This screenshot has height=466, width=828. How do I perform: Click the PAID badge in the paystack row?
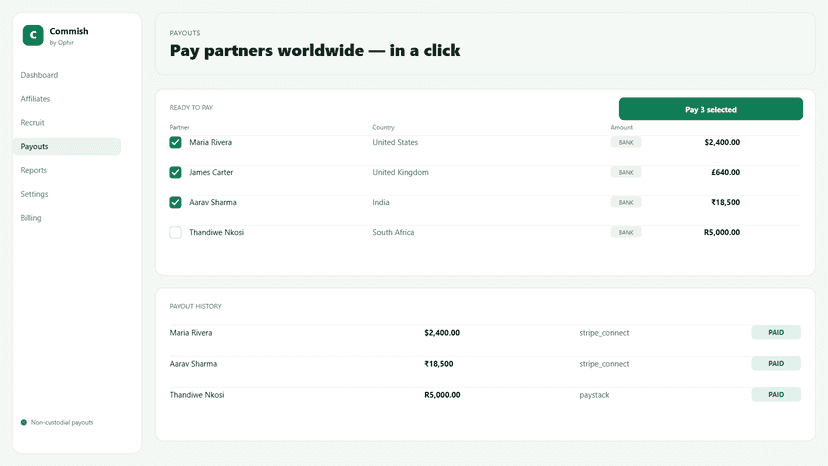coord(776,395)
